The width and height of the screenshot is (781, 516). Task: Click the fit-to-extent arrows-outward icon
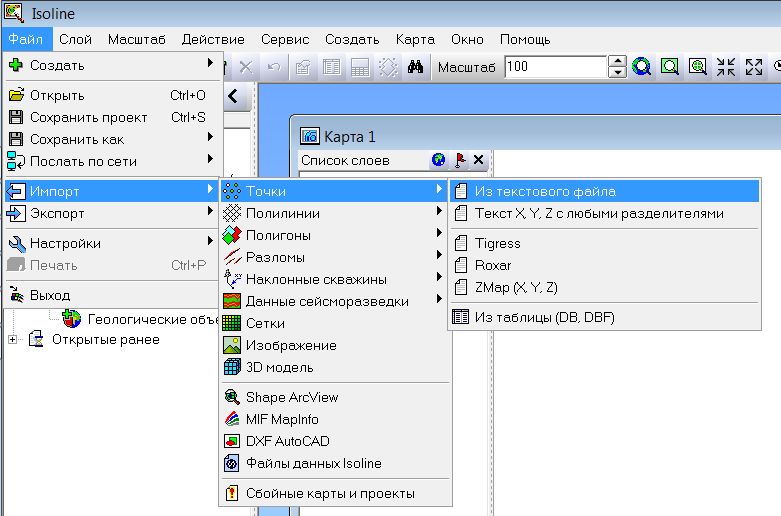[754, 66]
